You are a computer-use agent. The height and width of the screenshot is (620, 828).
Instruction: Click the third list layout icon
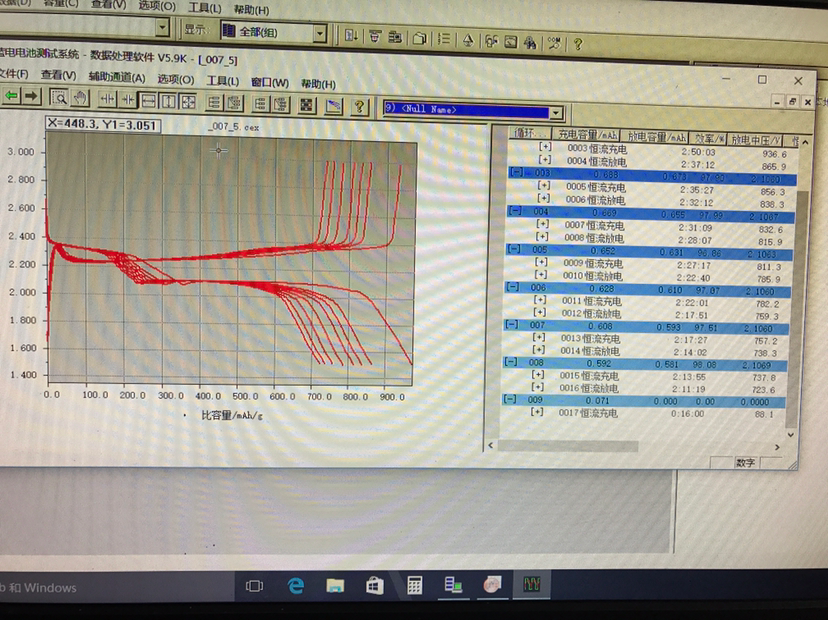point(260,104)
